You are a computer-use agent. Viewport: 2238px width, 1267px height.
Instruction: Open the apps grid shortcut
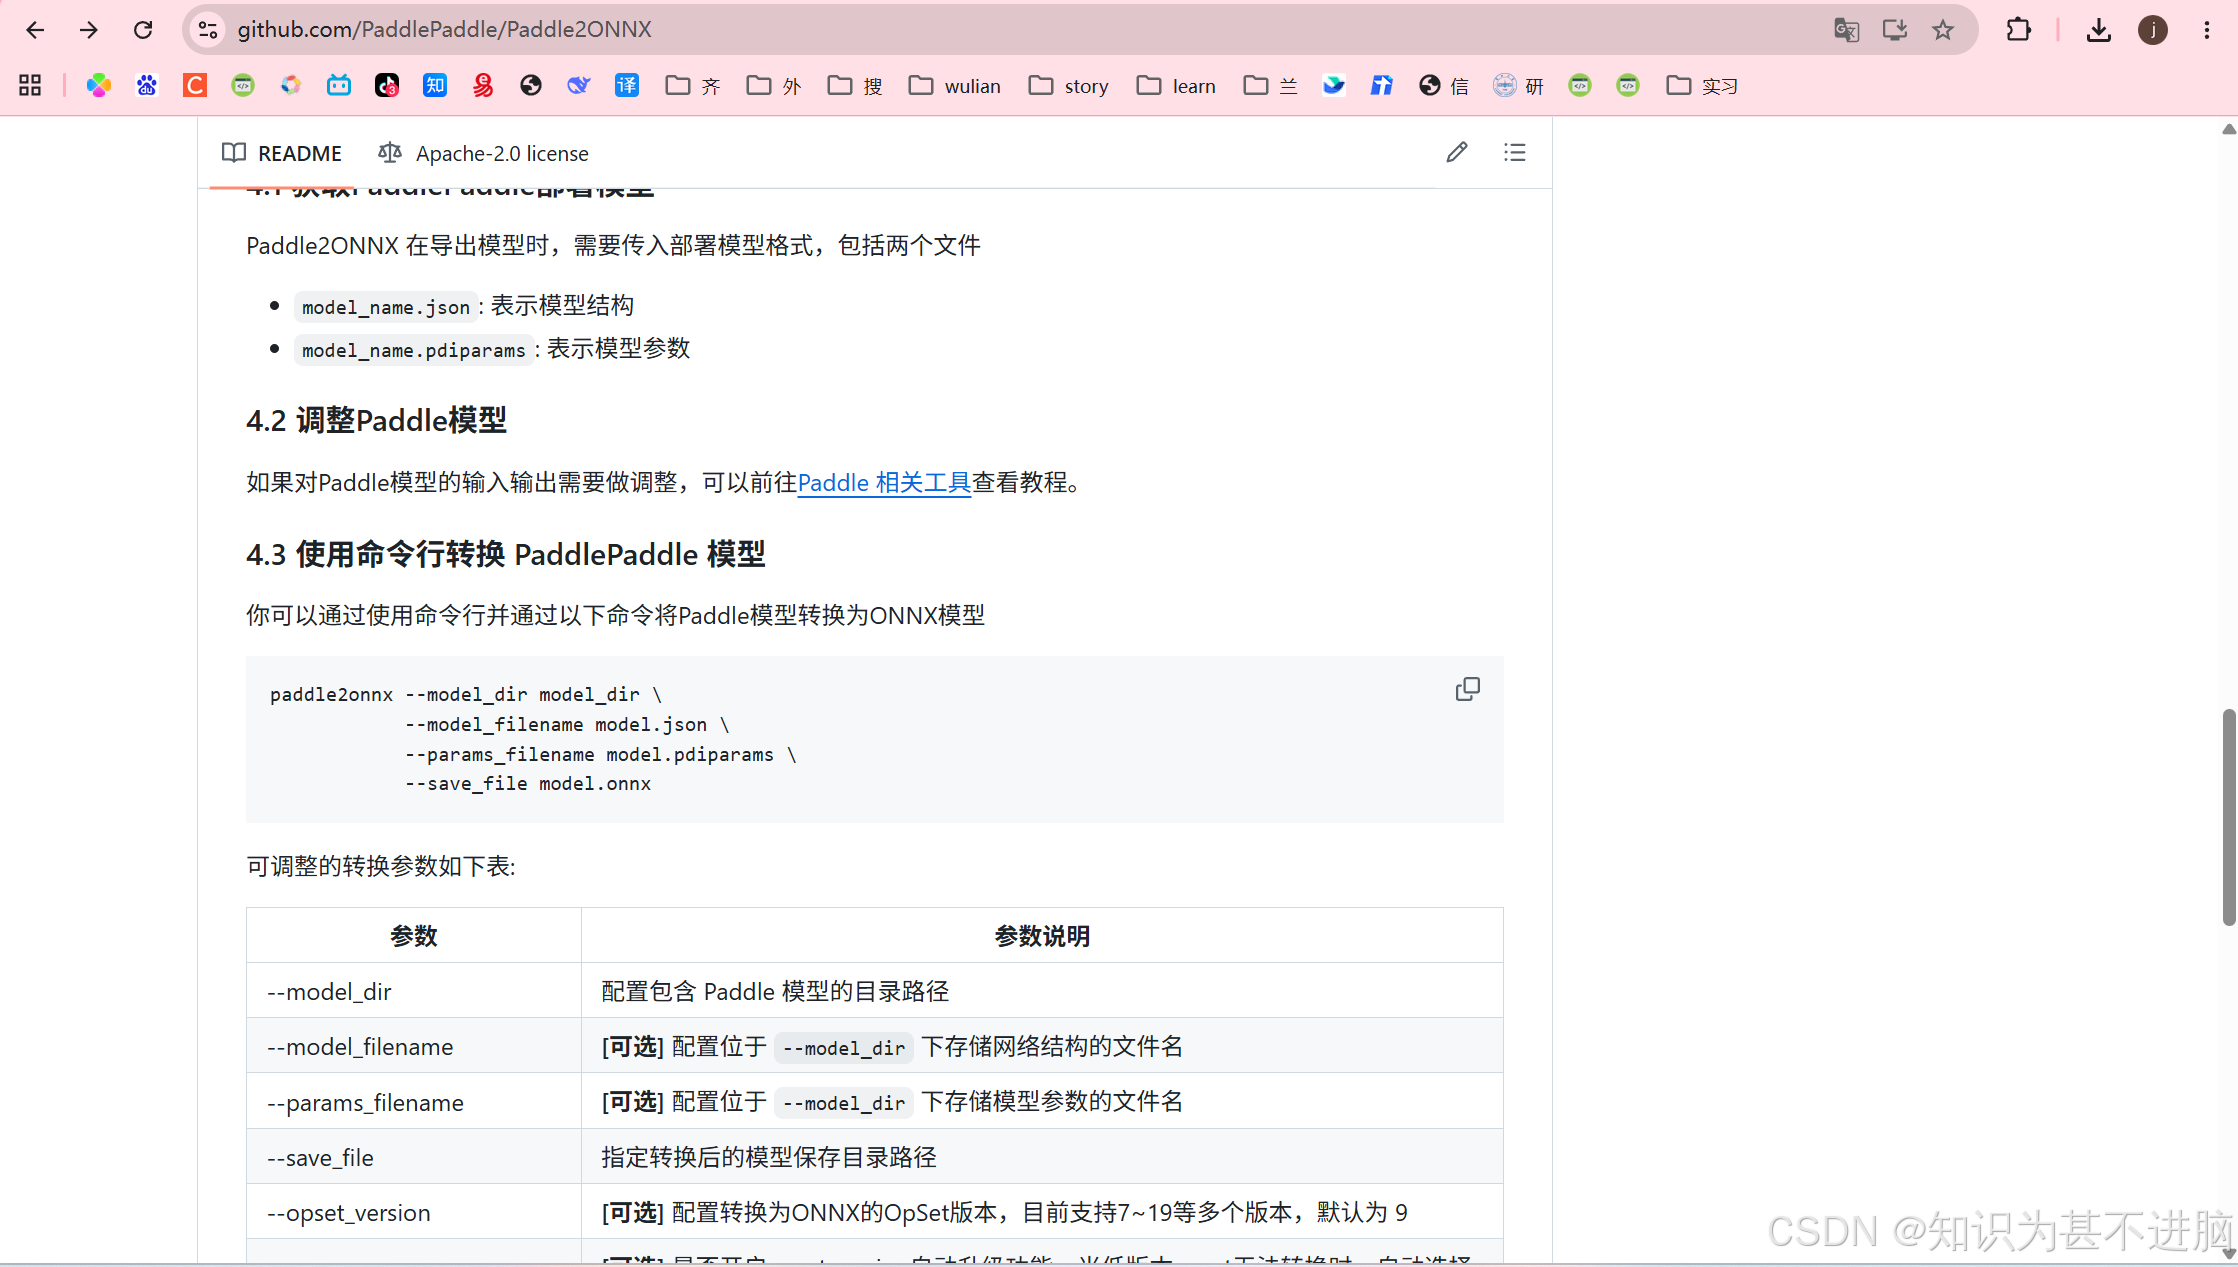point(30,86)
